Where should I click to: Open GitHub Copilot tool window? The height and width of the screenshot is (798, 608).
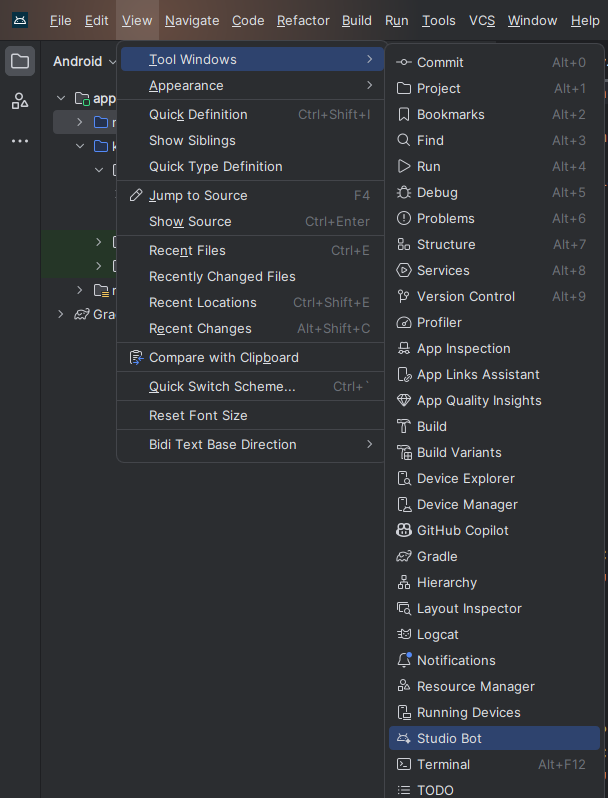point(494,530)
